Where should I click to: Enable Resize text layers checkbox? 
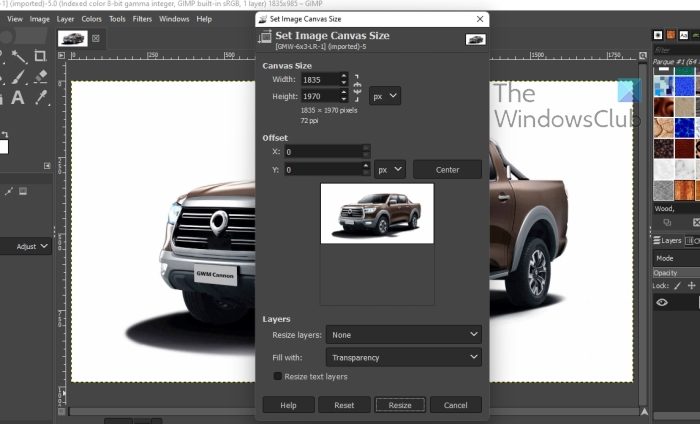[278, 376]
